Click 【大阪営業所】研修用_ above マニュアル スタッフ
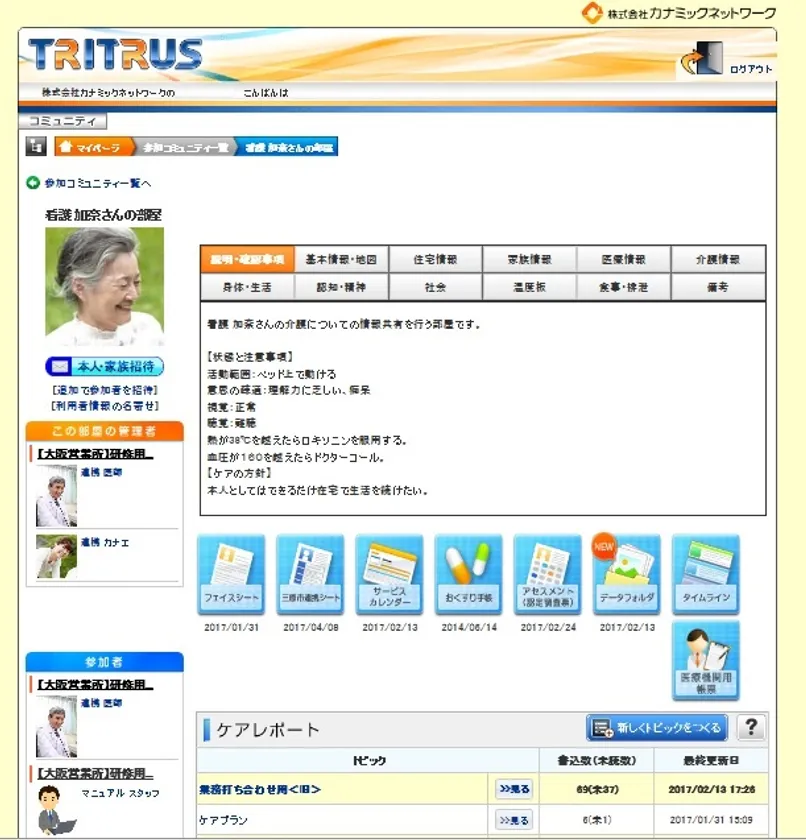 (x=95, y=774)
